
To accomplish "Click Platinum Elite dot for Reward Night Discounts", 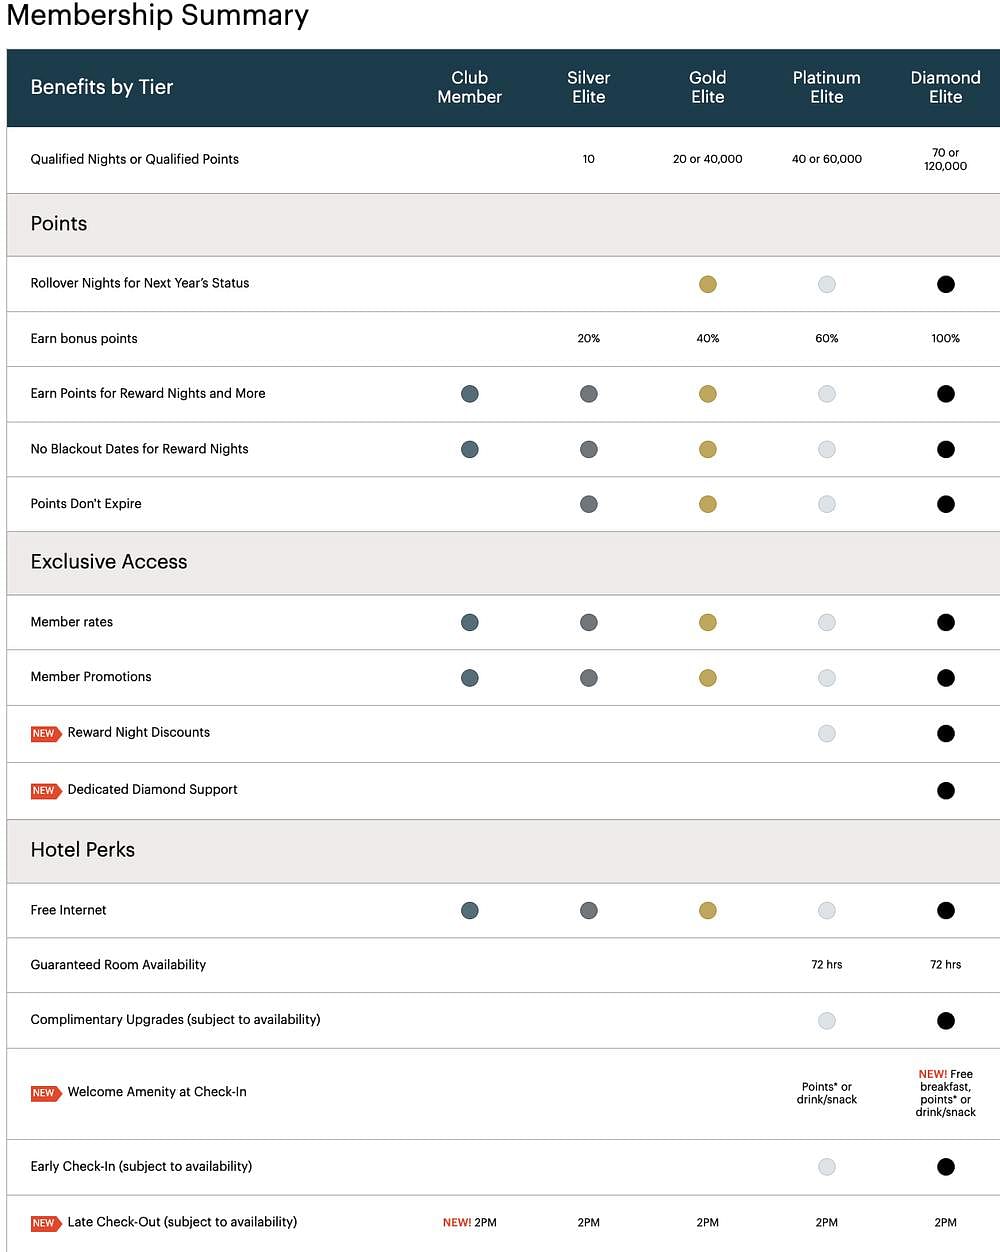I will coord(827,733).
